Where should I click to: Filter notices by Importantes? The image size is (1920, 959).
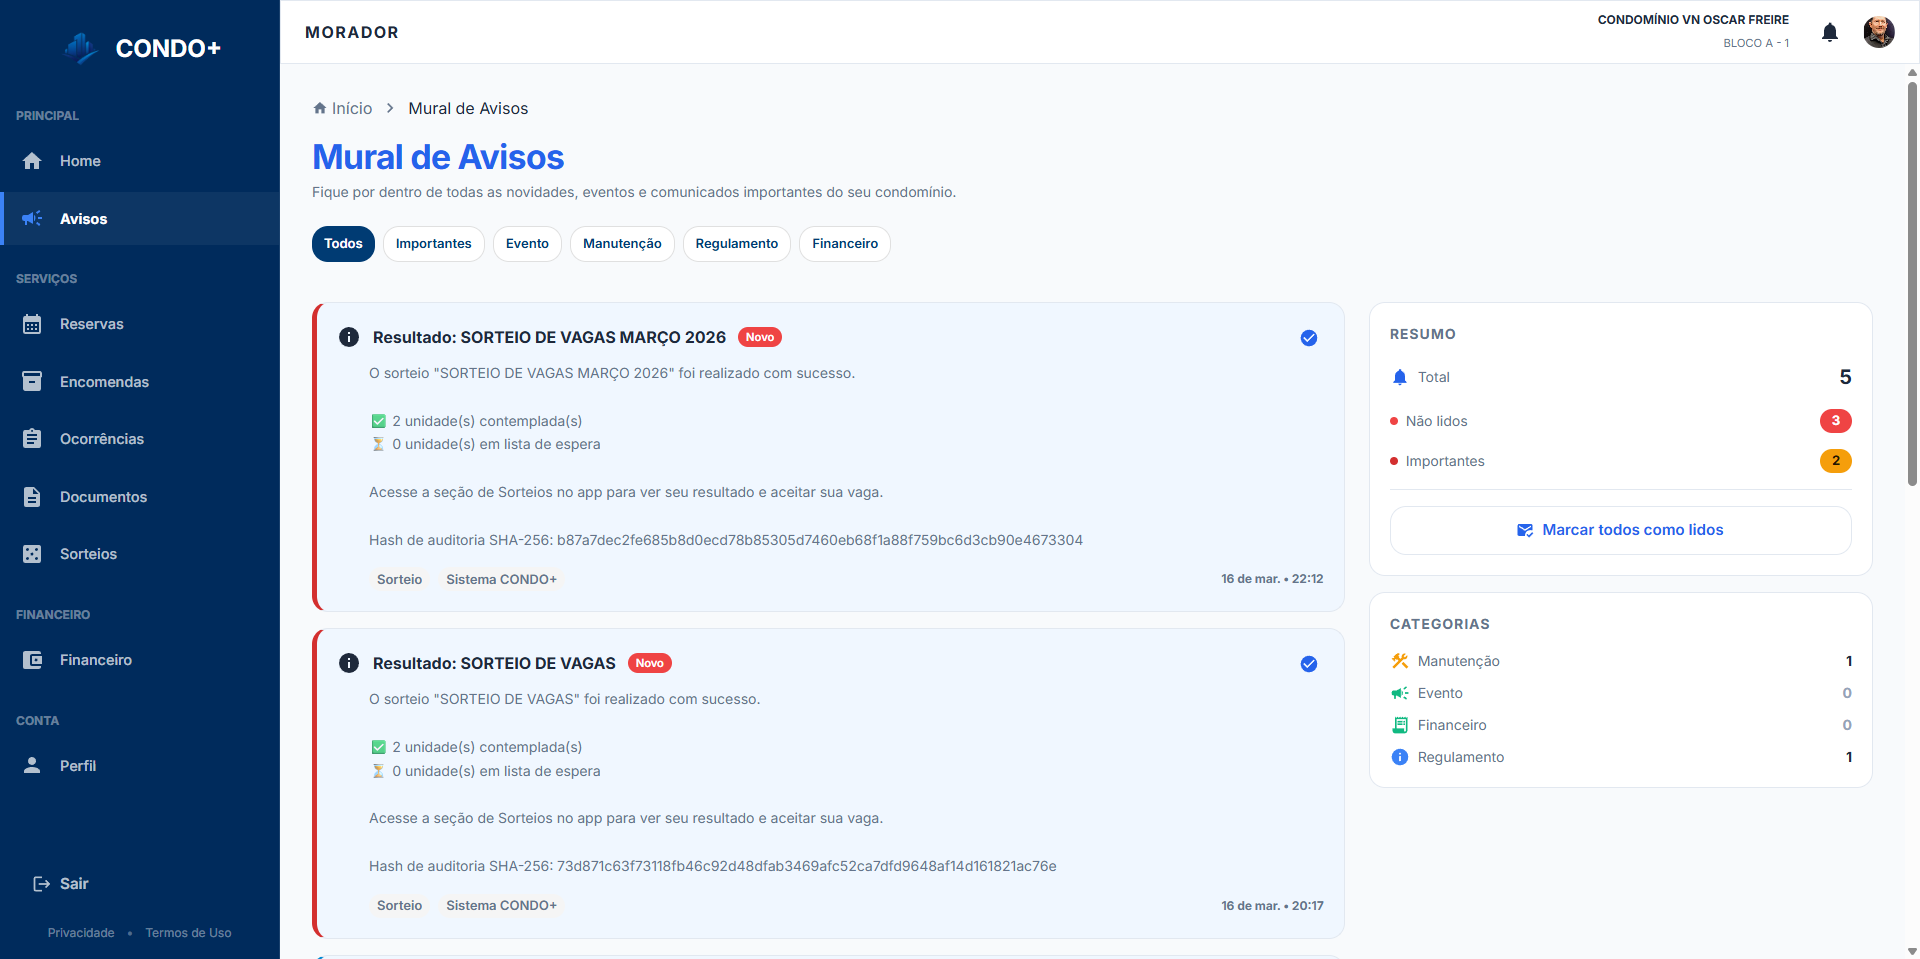433,244
